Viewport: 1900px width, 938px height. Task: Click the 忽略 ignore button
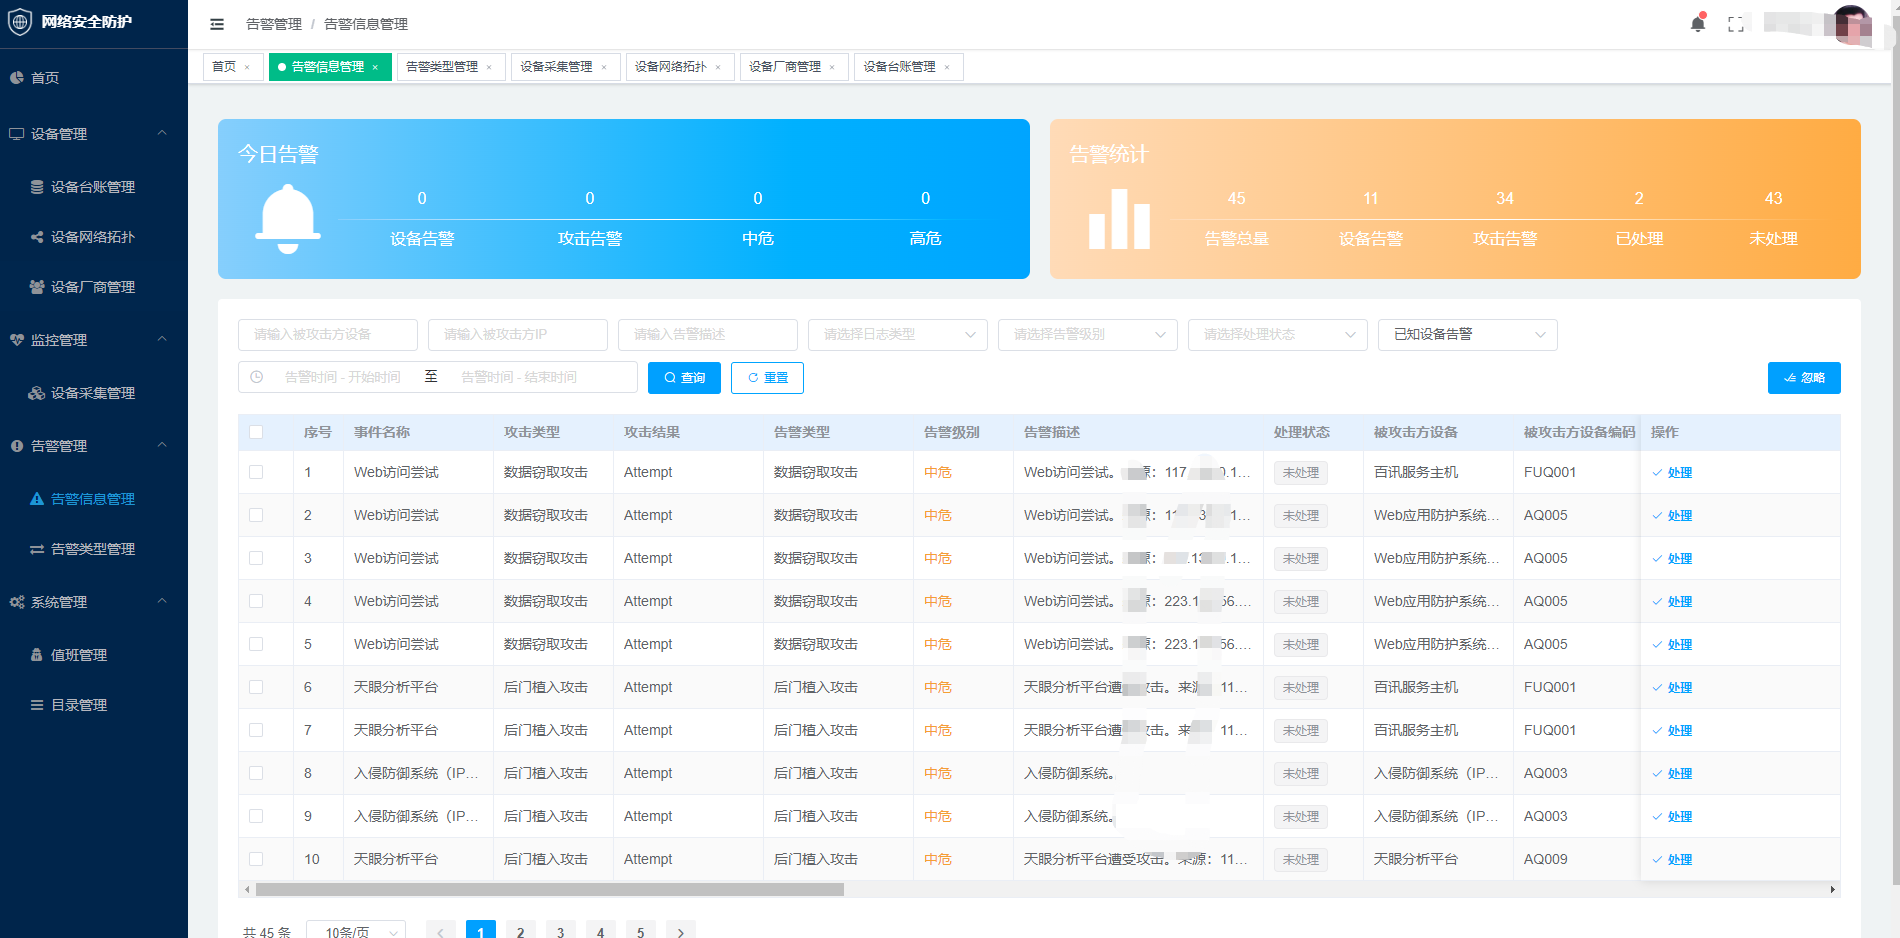[1804, 378]
